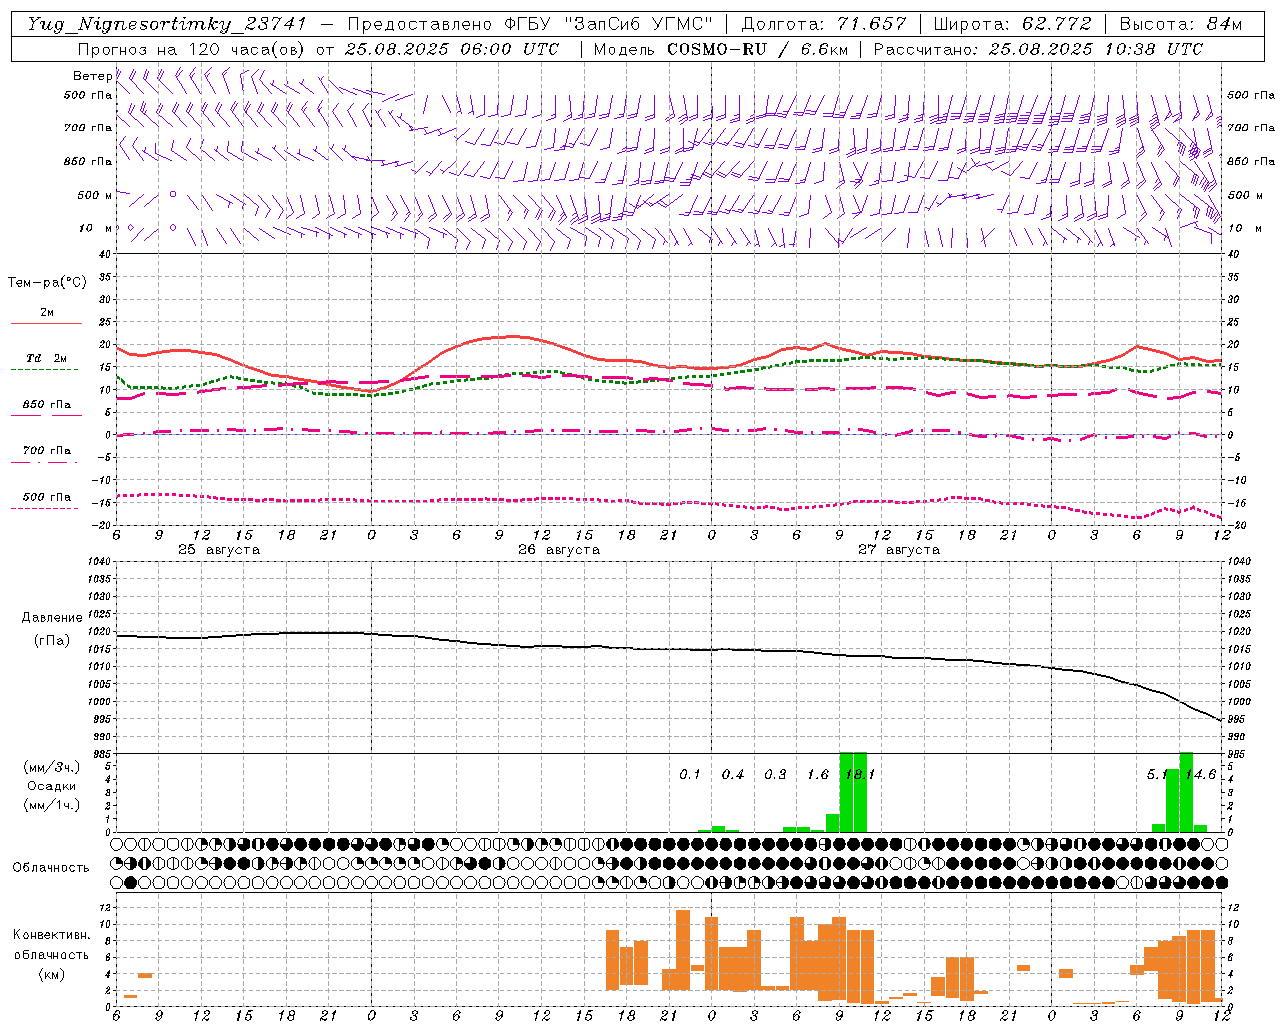
Task: Click the 5.1 precipitation value
Action: (1157, 775)
